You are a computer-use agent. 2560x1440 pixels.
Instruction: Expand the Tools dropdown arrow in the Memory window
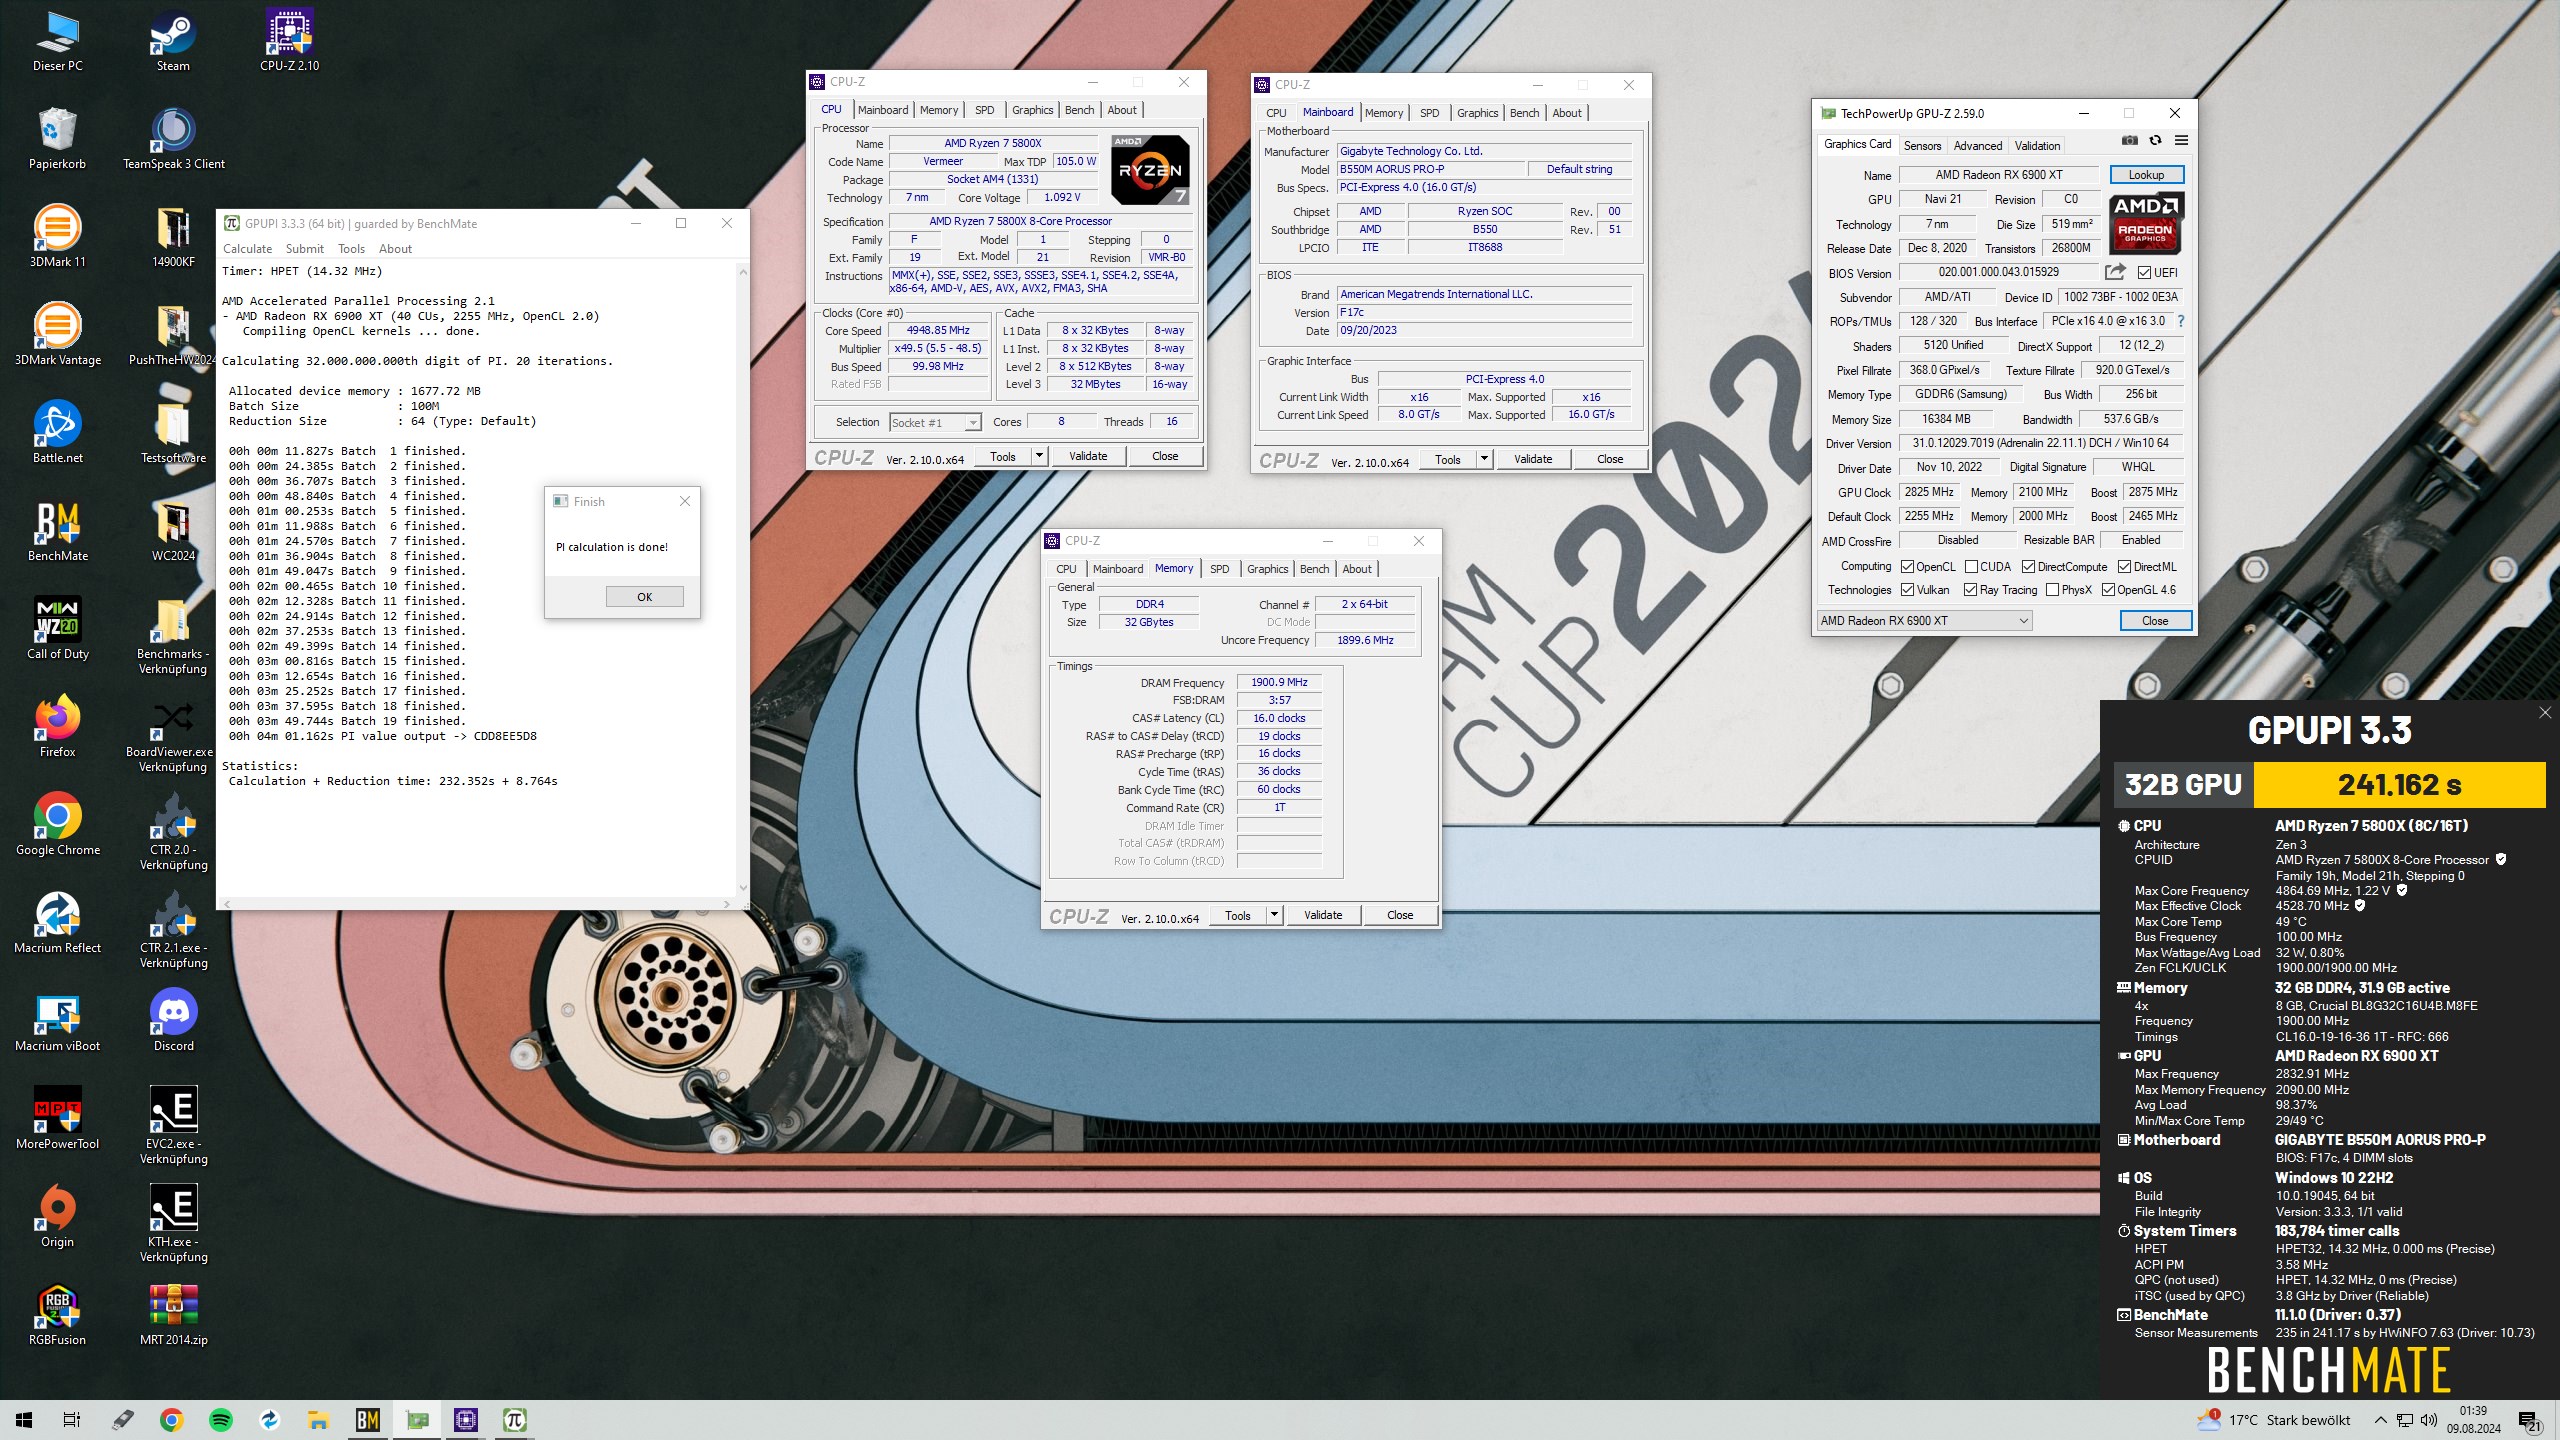[x=1274, y=915]
